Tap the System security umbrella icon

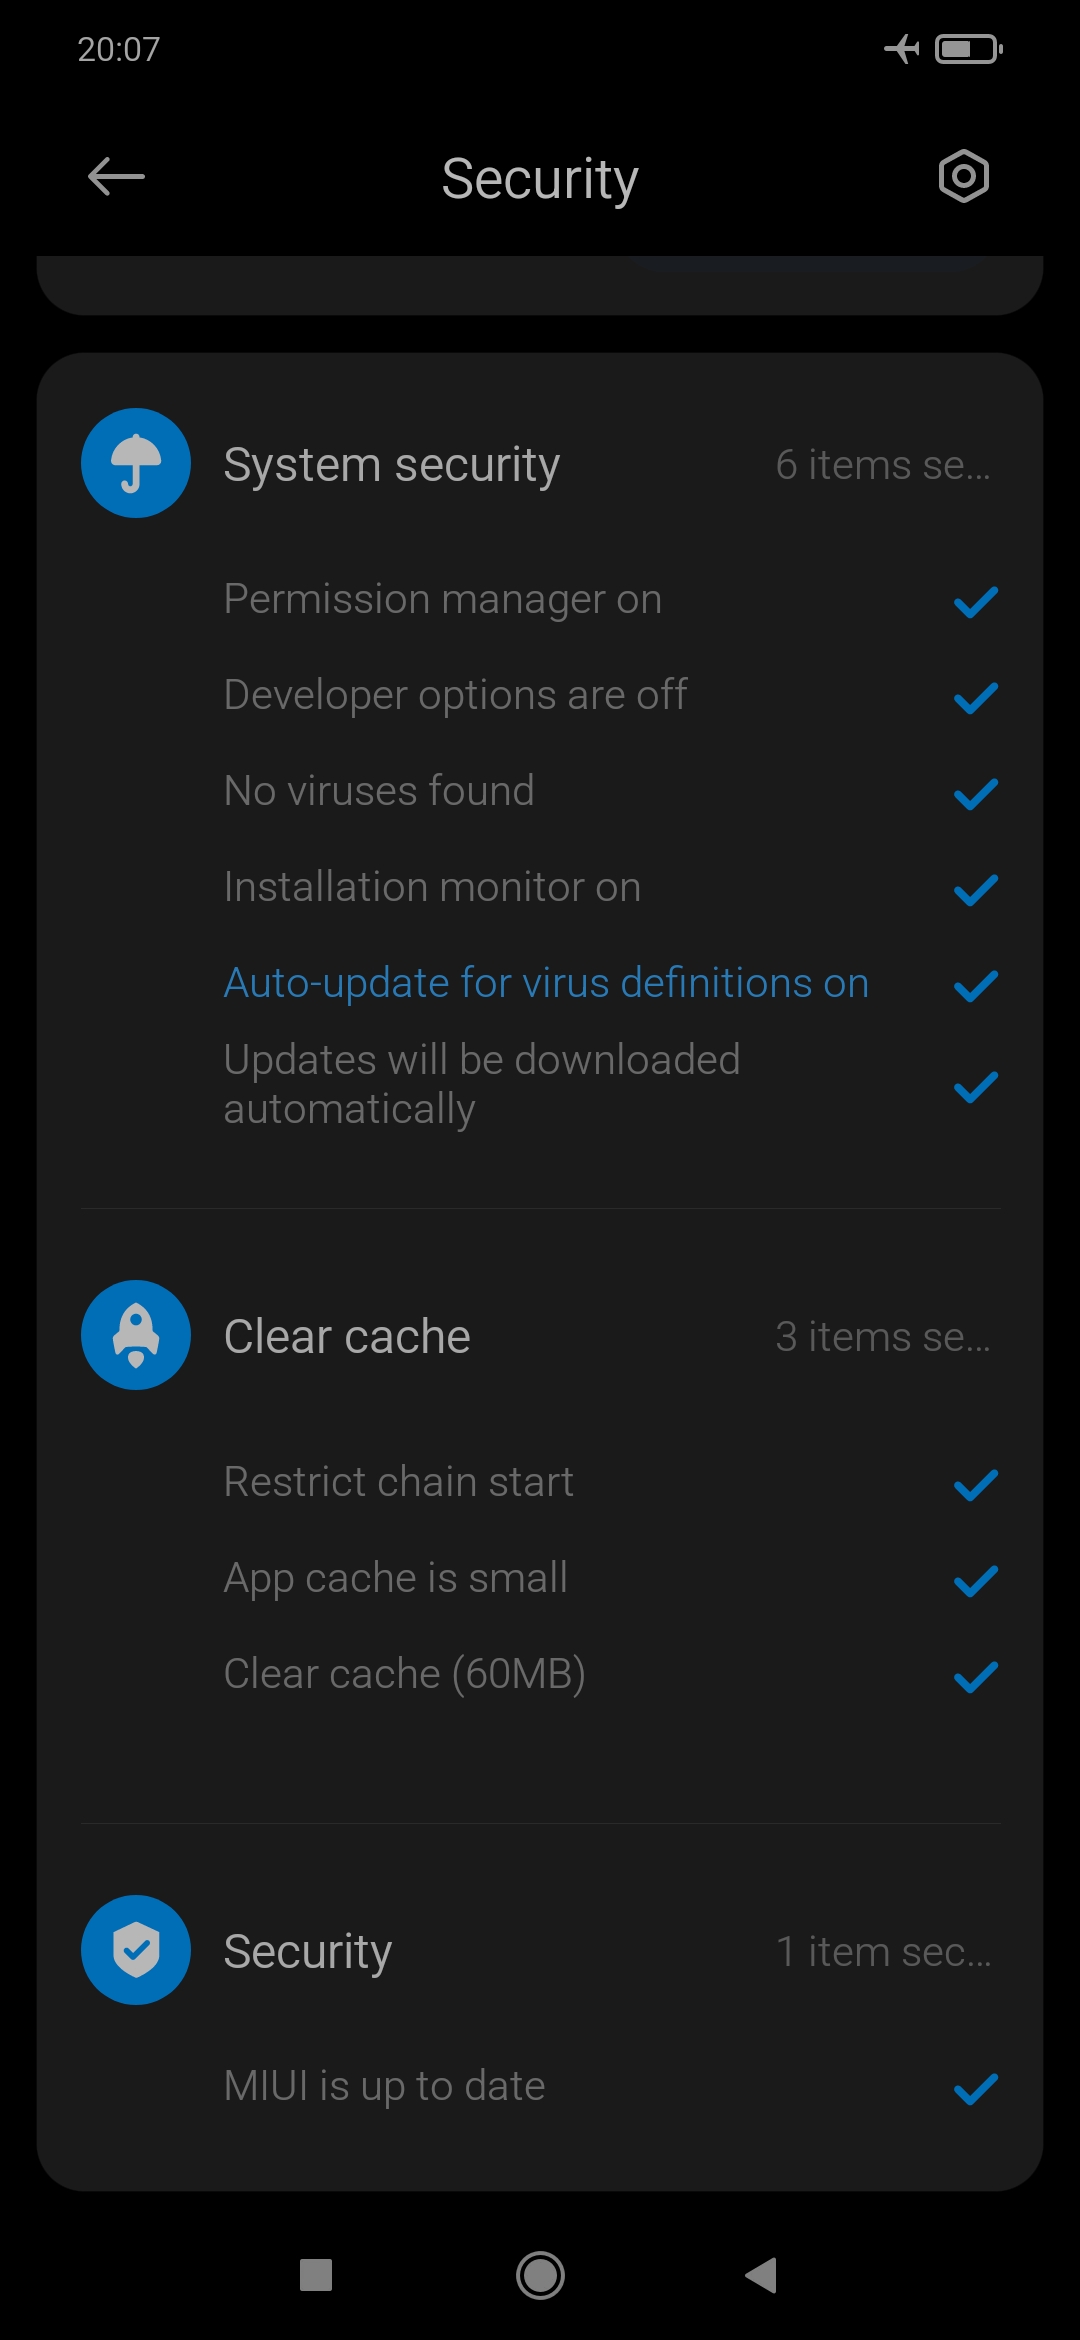coord(136,463)
